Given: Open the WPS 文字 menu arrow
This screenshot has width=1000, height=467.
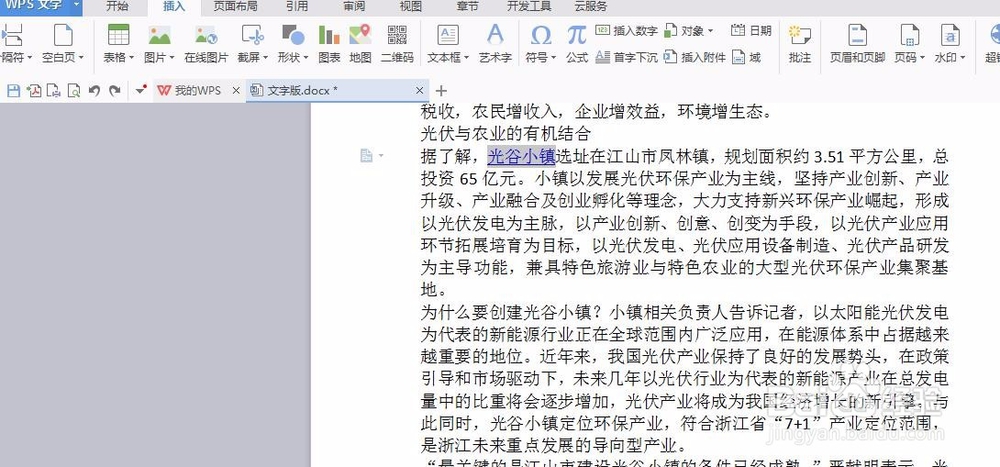Looking at the screenshot, I should (x=76, y=6).
